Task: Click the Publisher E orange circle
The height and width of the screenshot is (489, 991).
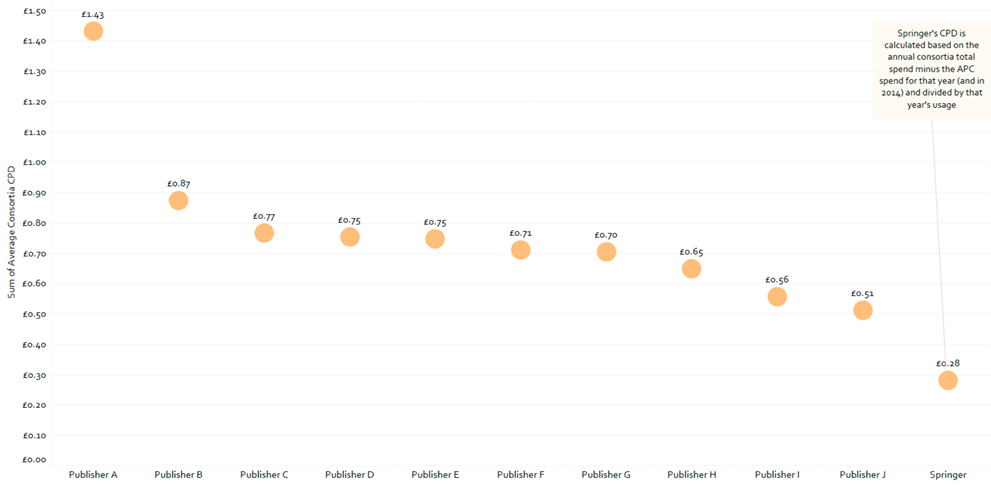Action: pos(435,239)
